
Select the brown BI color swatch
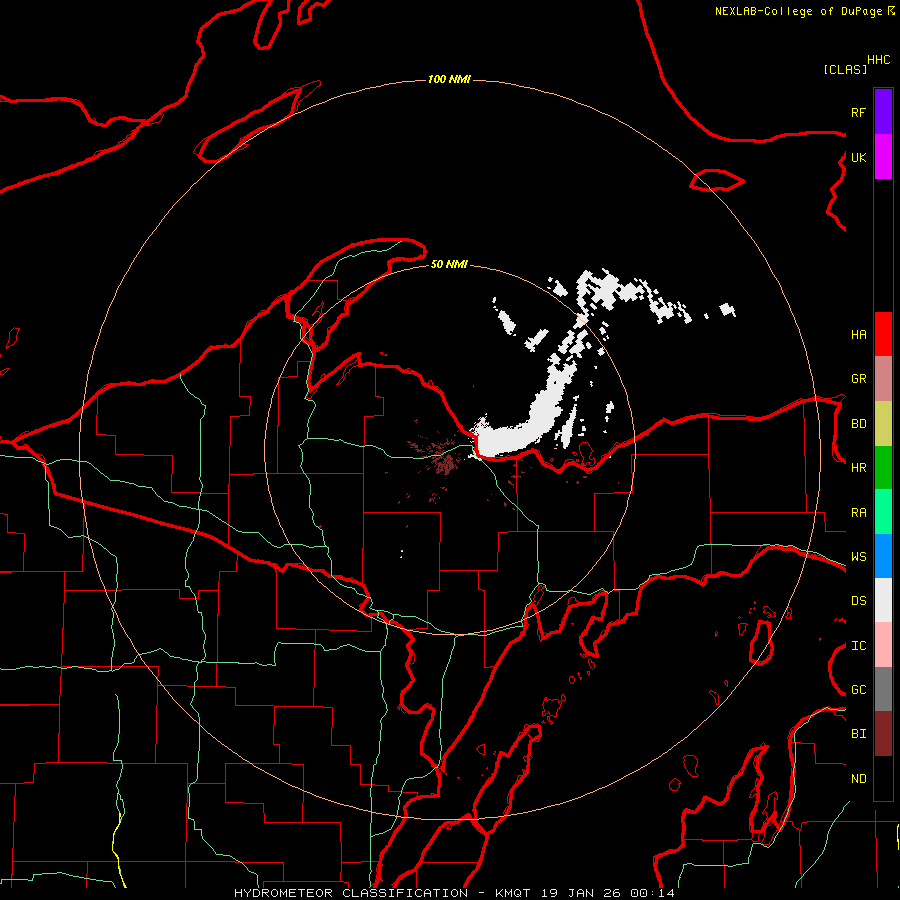click(883, 734)
